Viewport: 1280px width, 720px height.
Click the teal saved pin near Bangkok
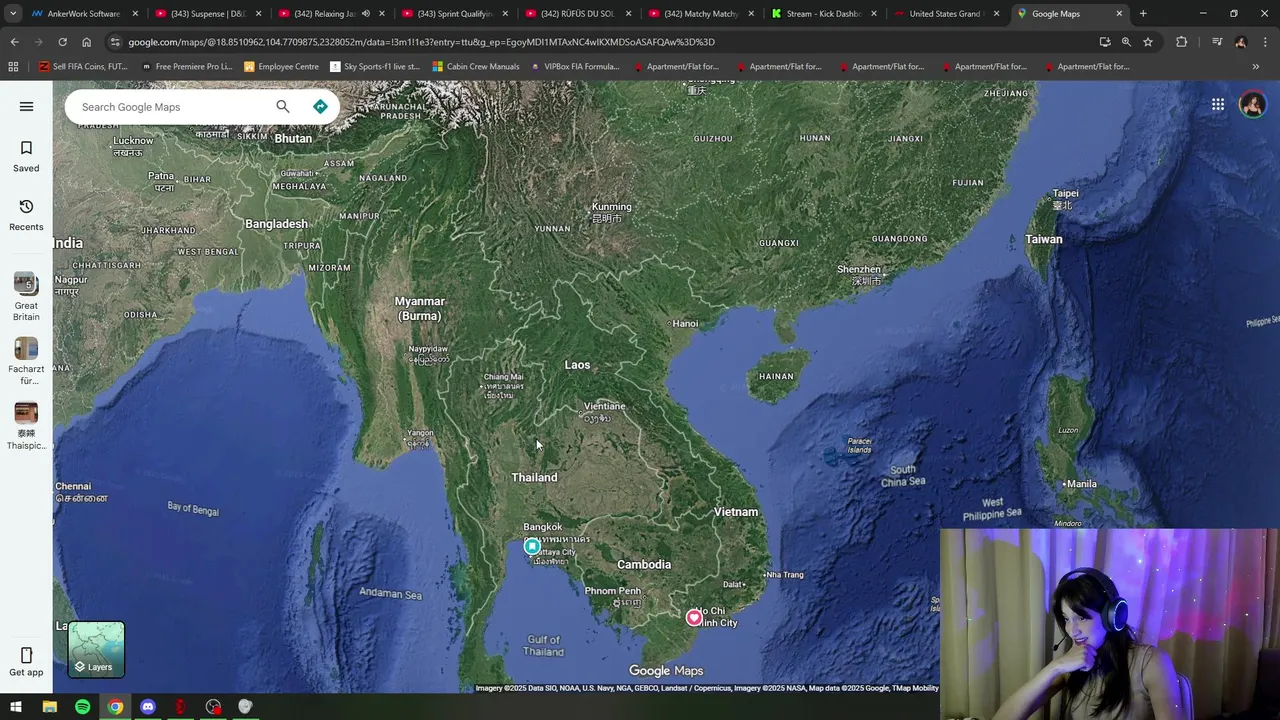pyautogui.click(x=532, y=546)
